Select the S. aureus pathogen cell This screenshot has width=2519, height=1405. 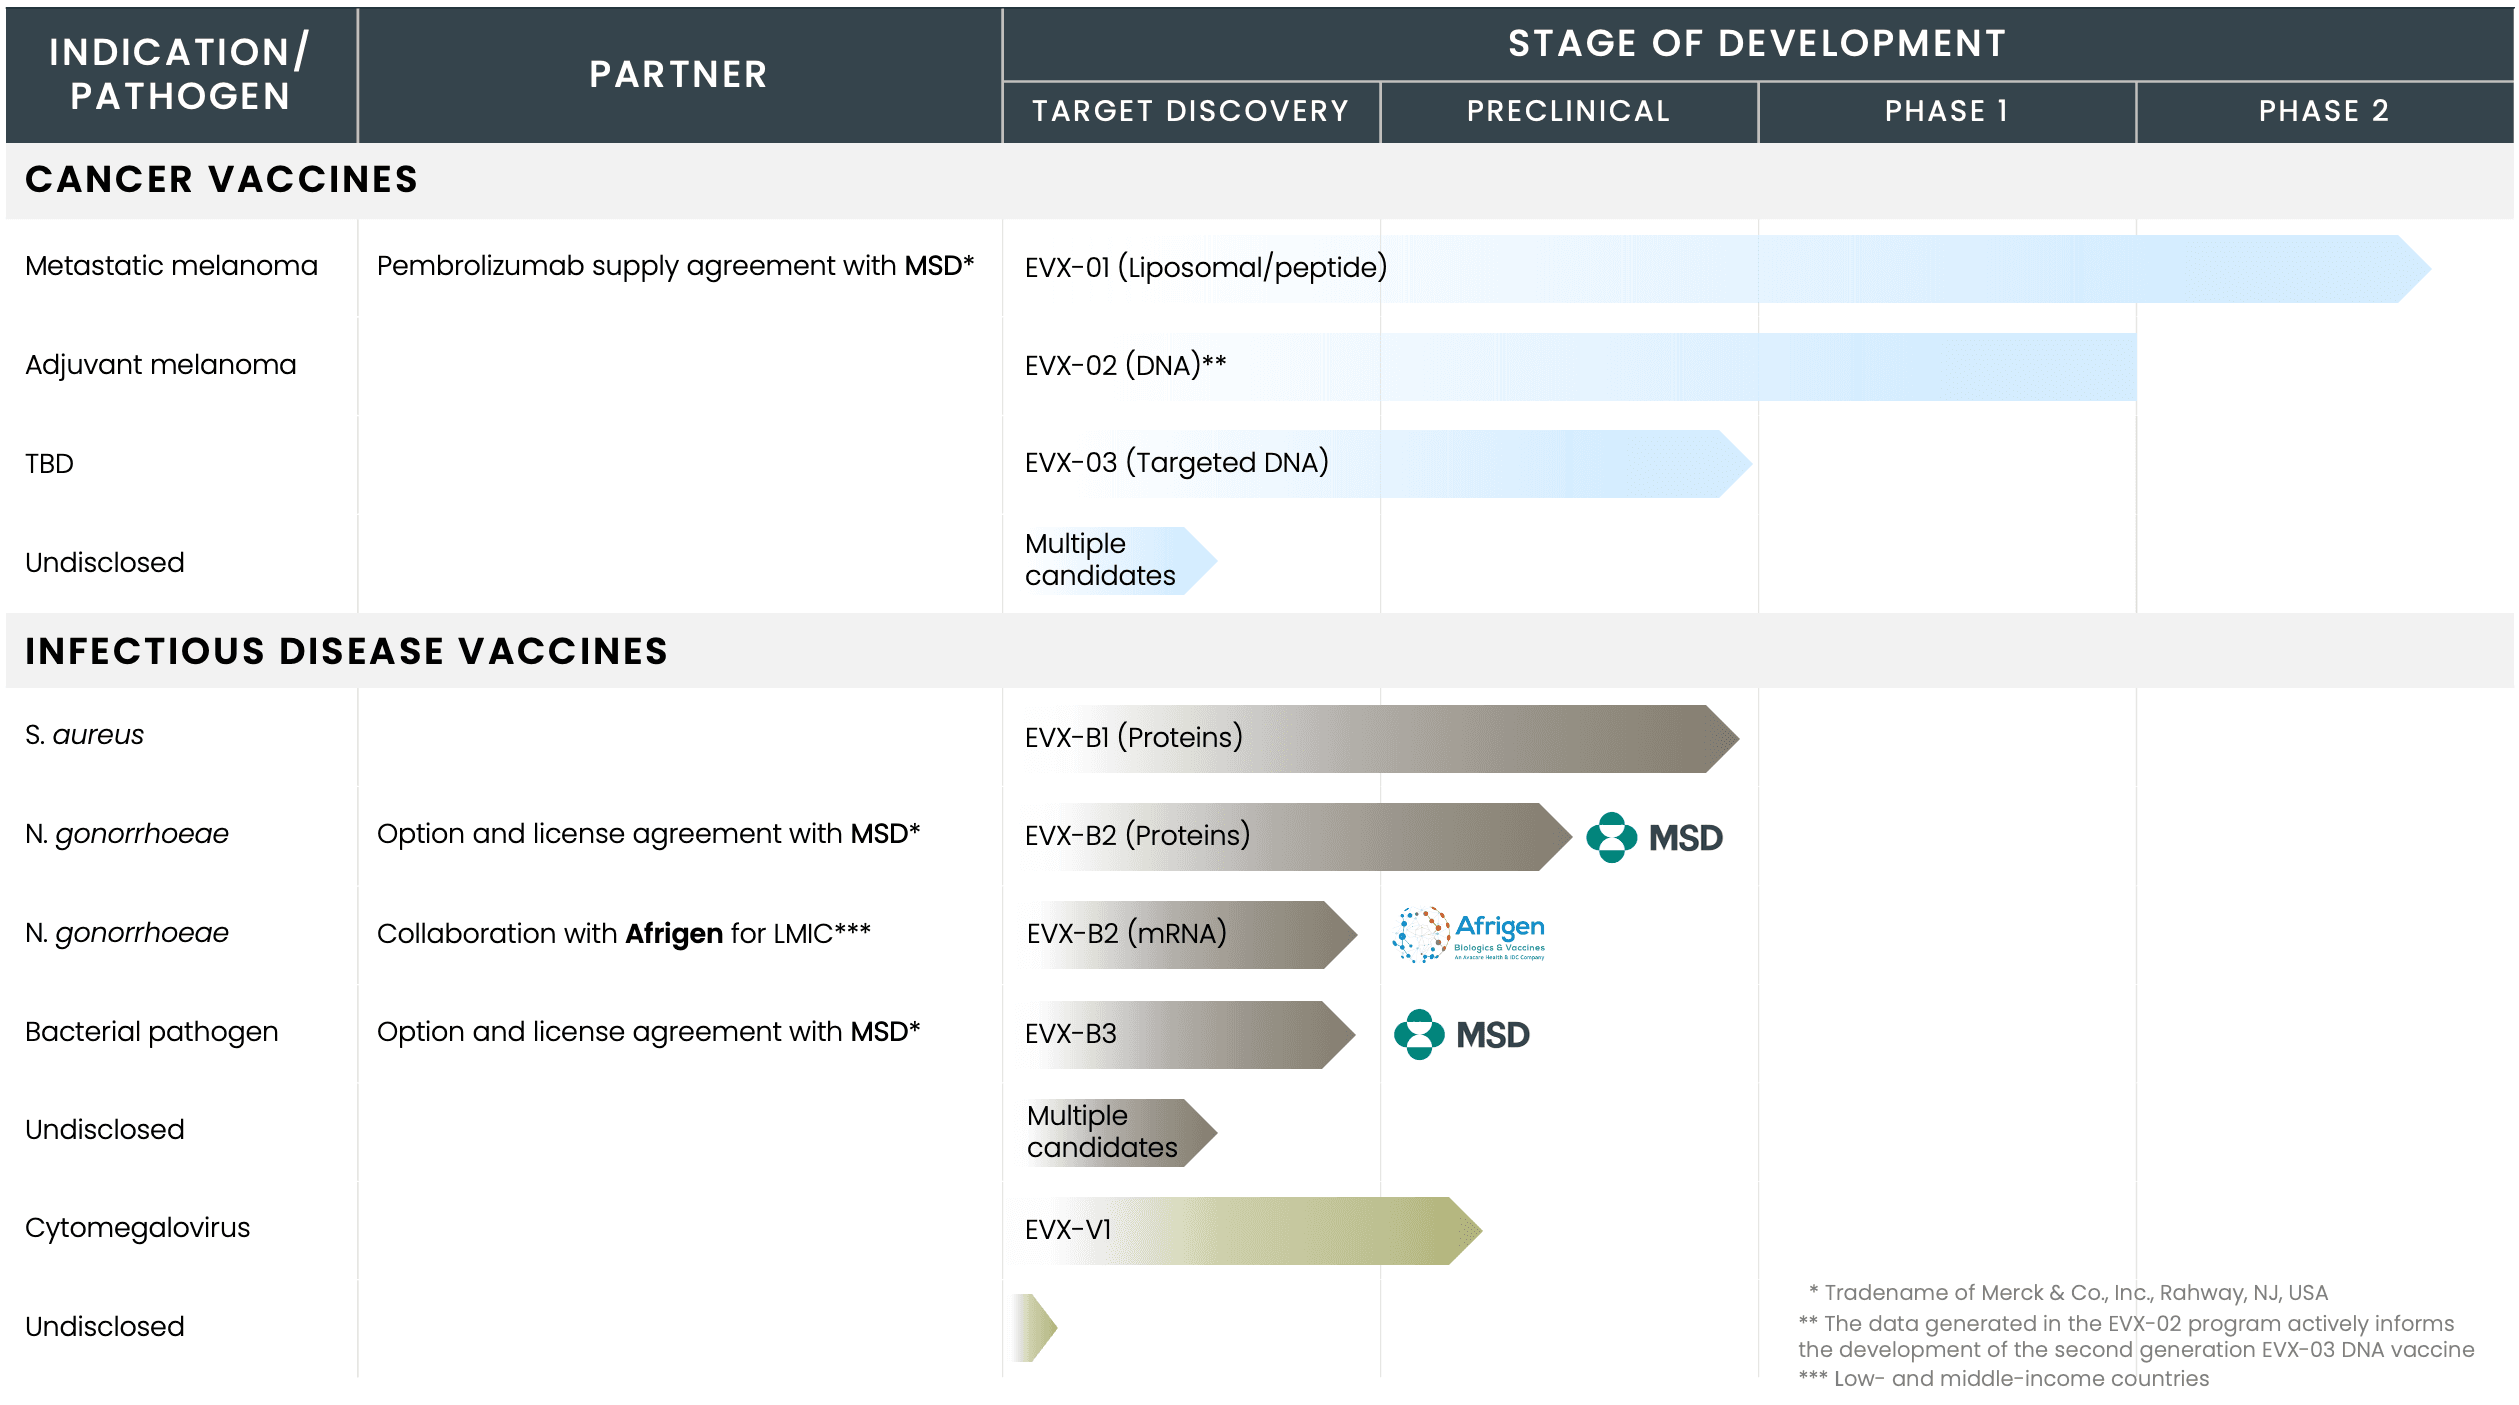tap(85, 735)
